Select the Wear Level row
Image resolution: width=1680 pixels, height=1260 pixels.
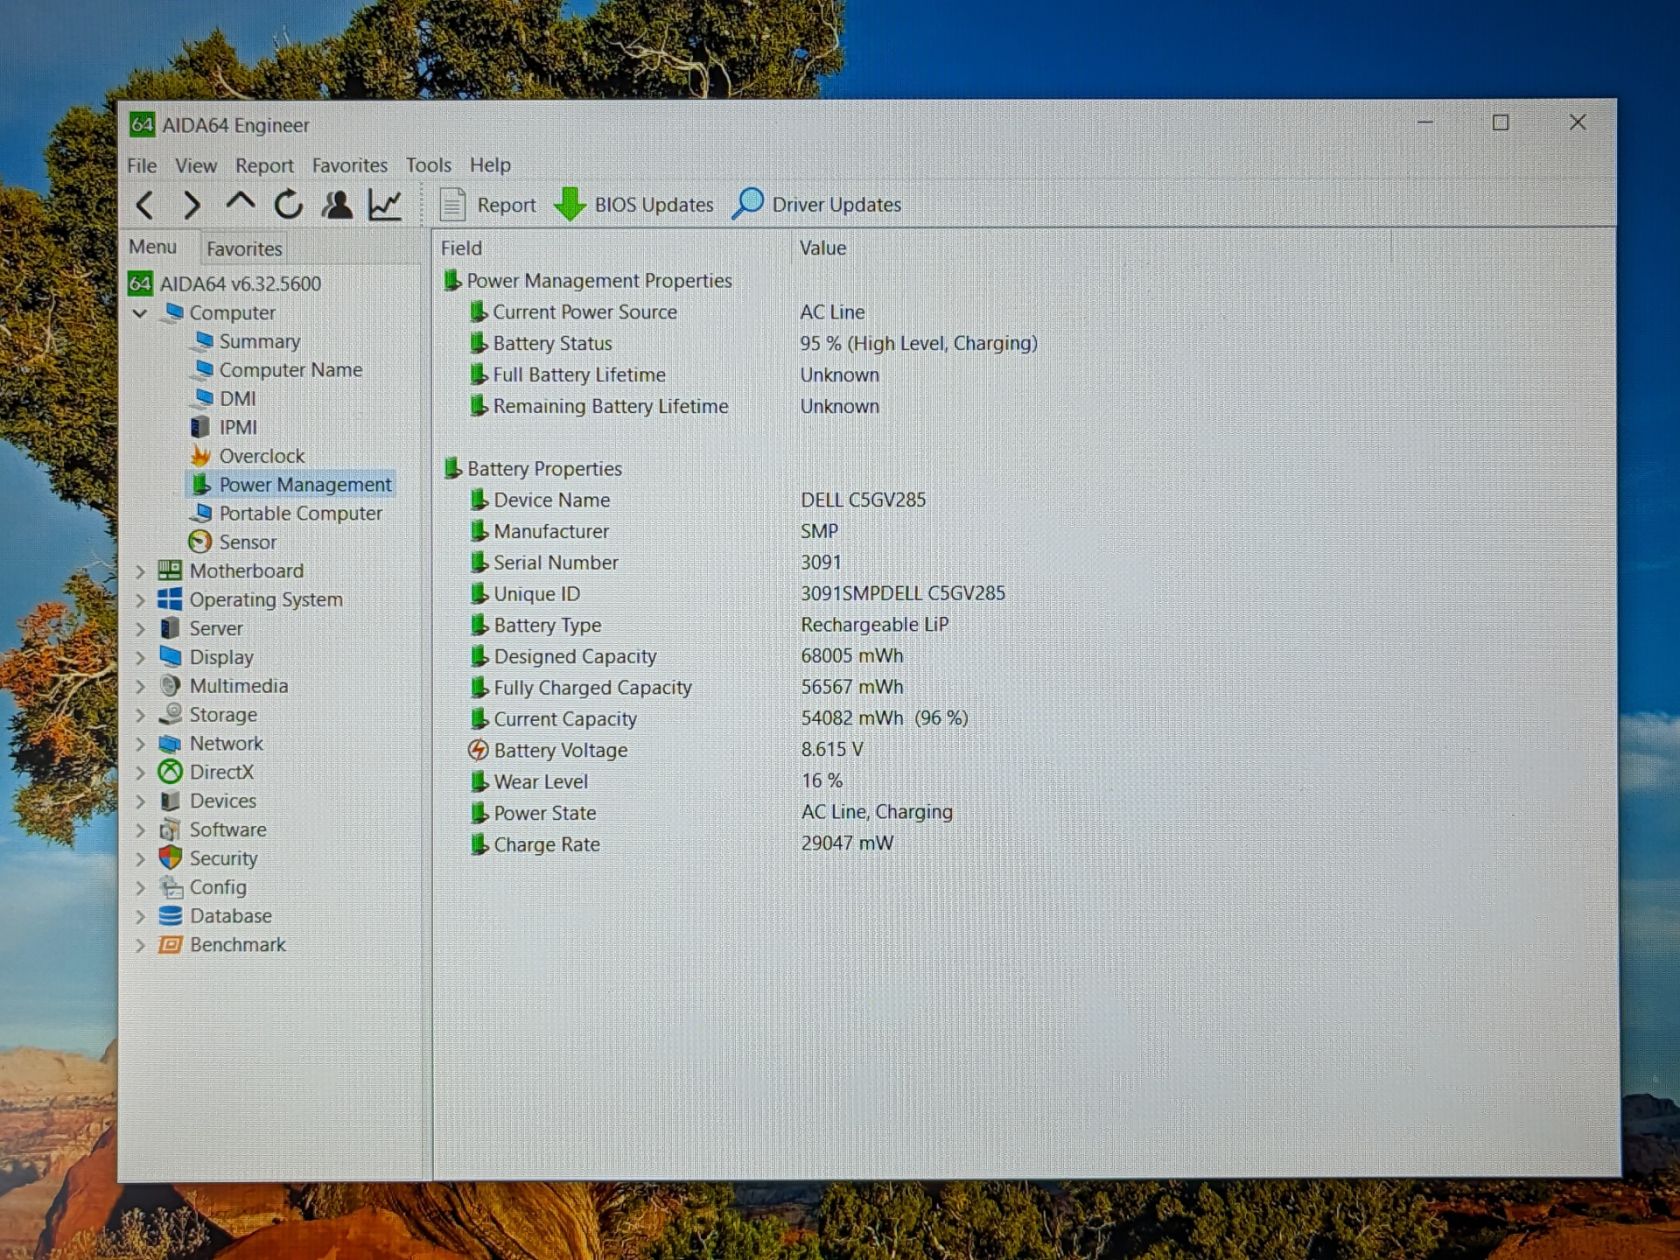point(656,781)
